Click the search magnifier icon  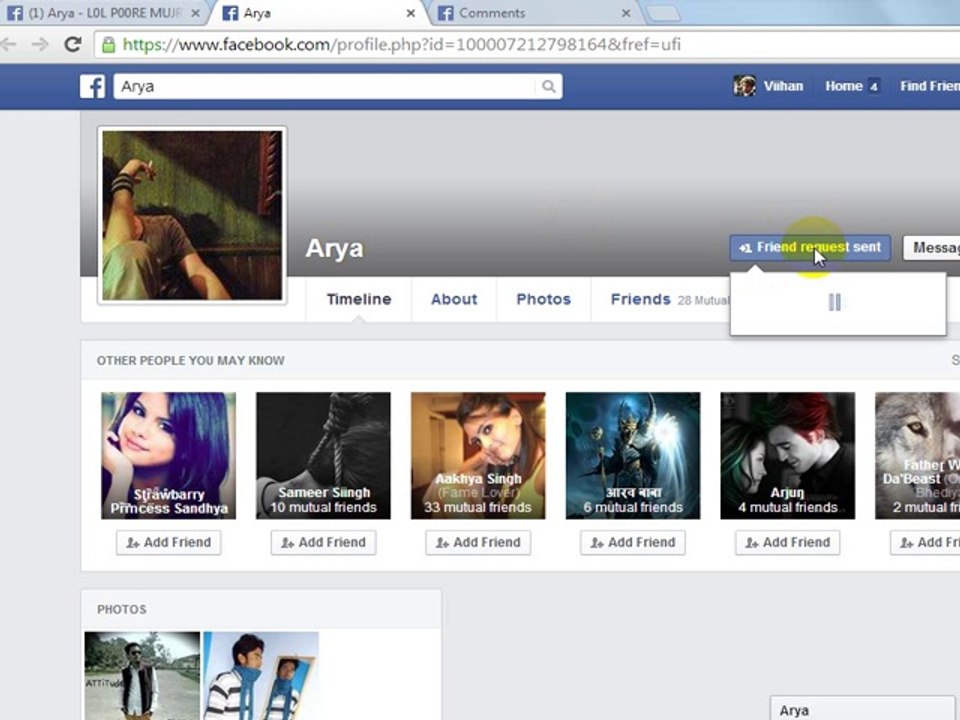pos(549,86)
